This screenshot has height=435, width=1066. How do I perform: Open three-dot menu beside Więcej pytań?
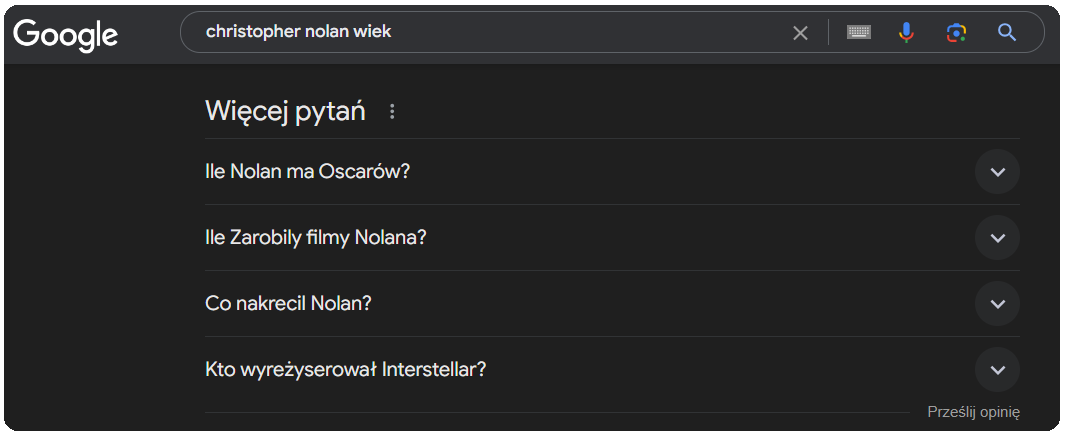[392, 112]
